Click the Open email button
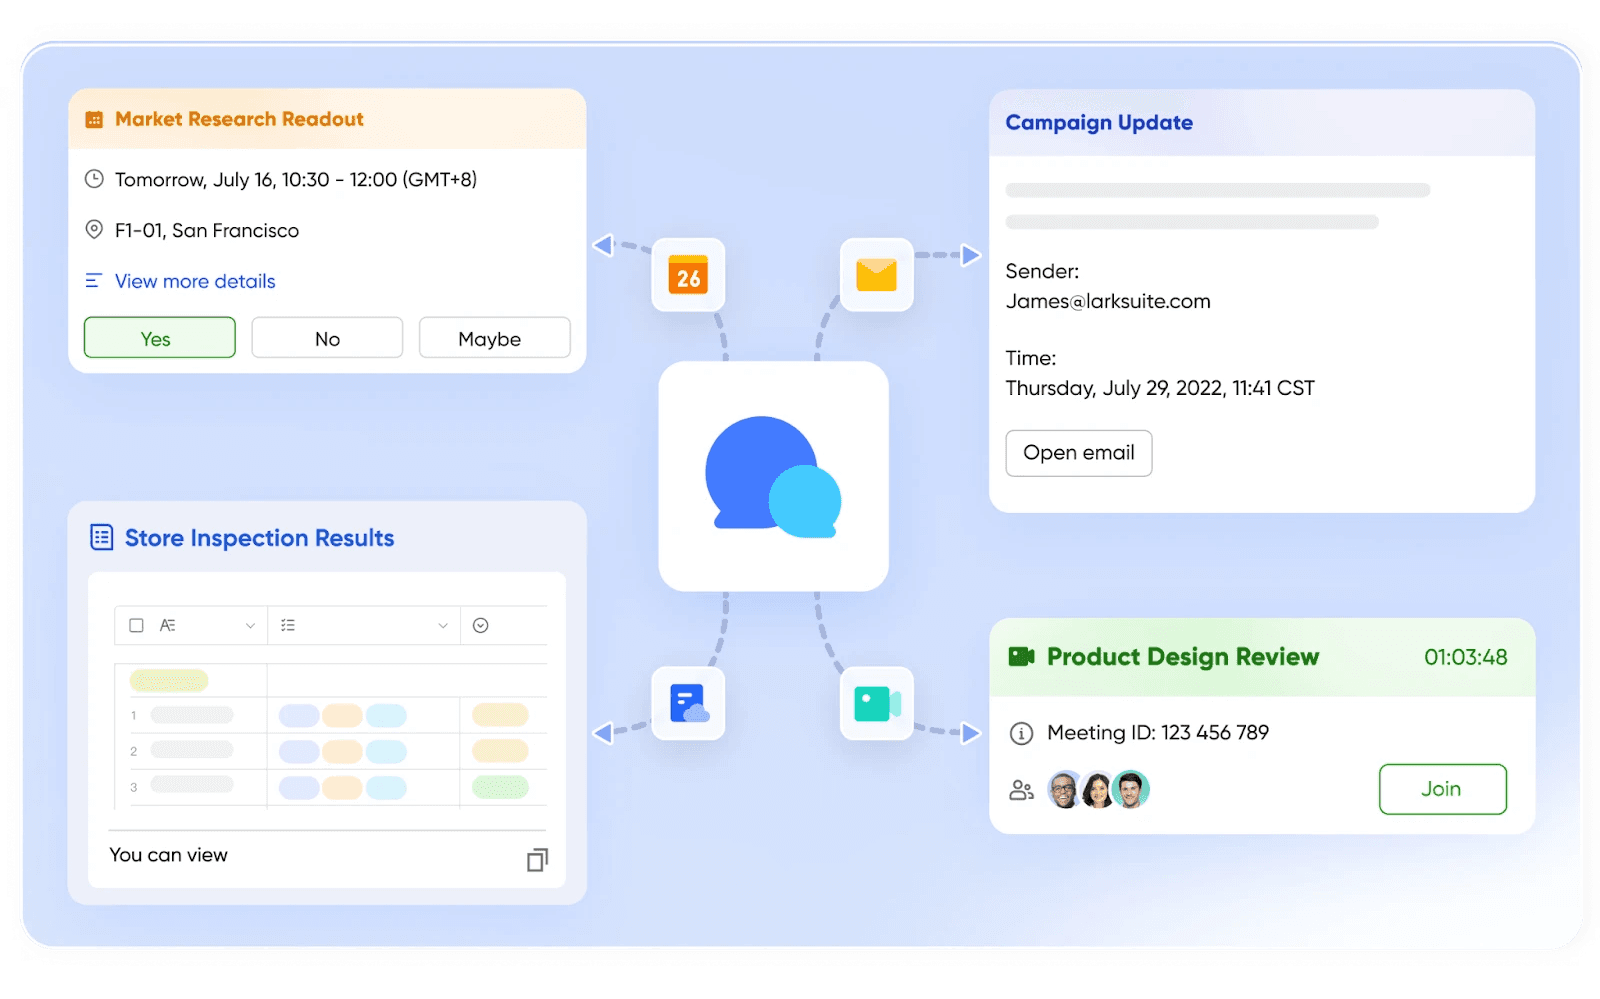The width and height of the screenshot is (1600, 999). (1078, 453)
